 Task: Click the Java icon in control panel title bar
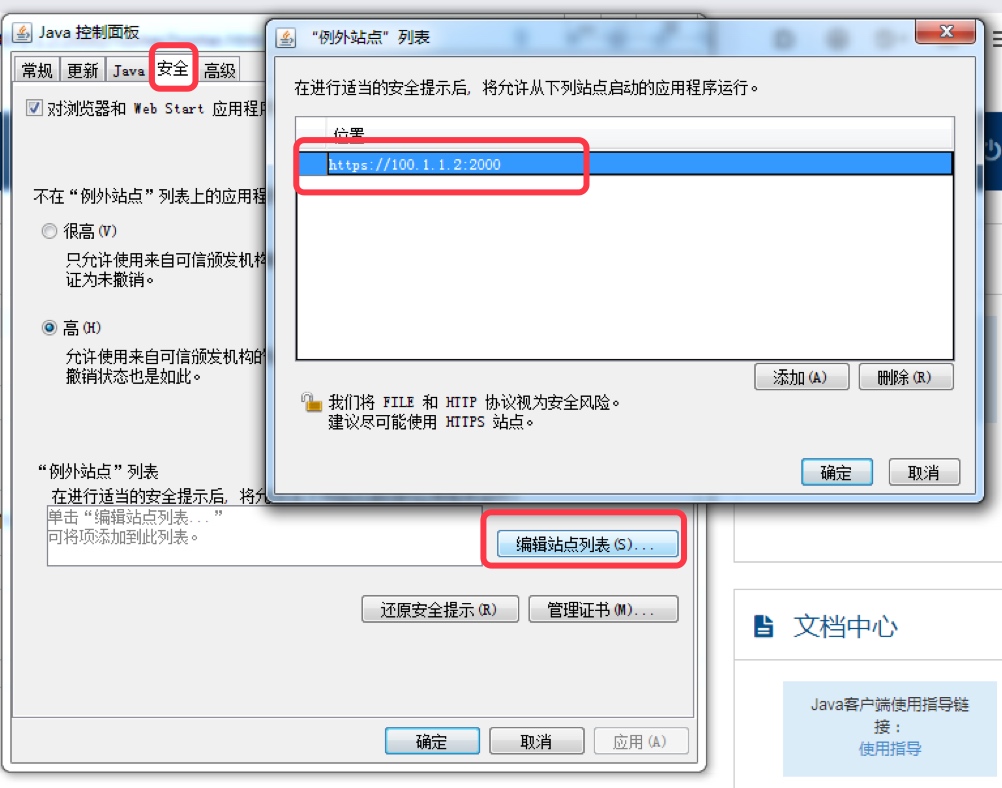coord(22,32)
